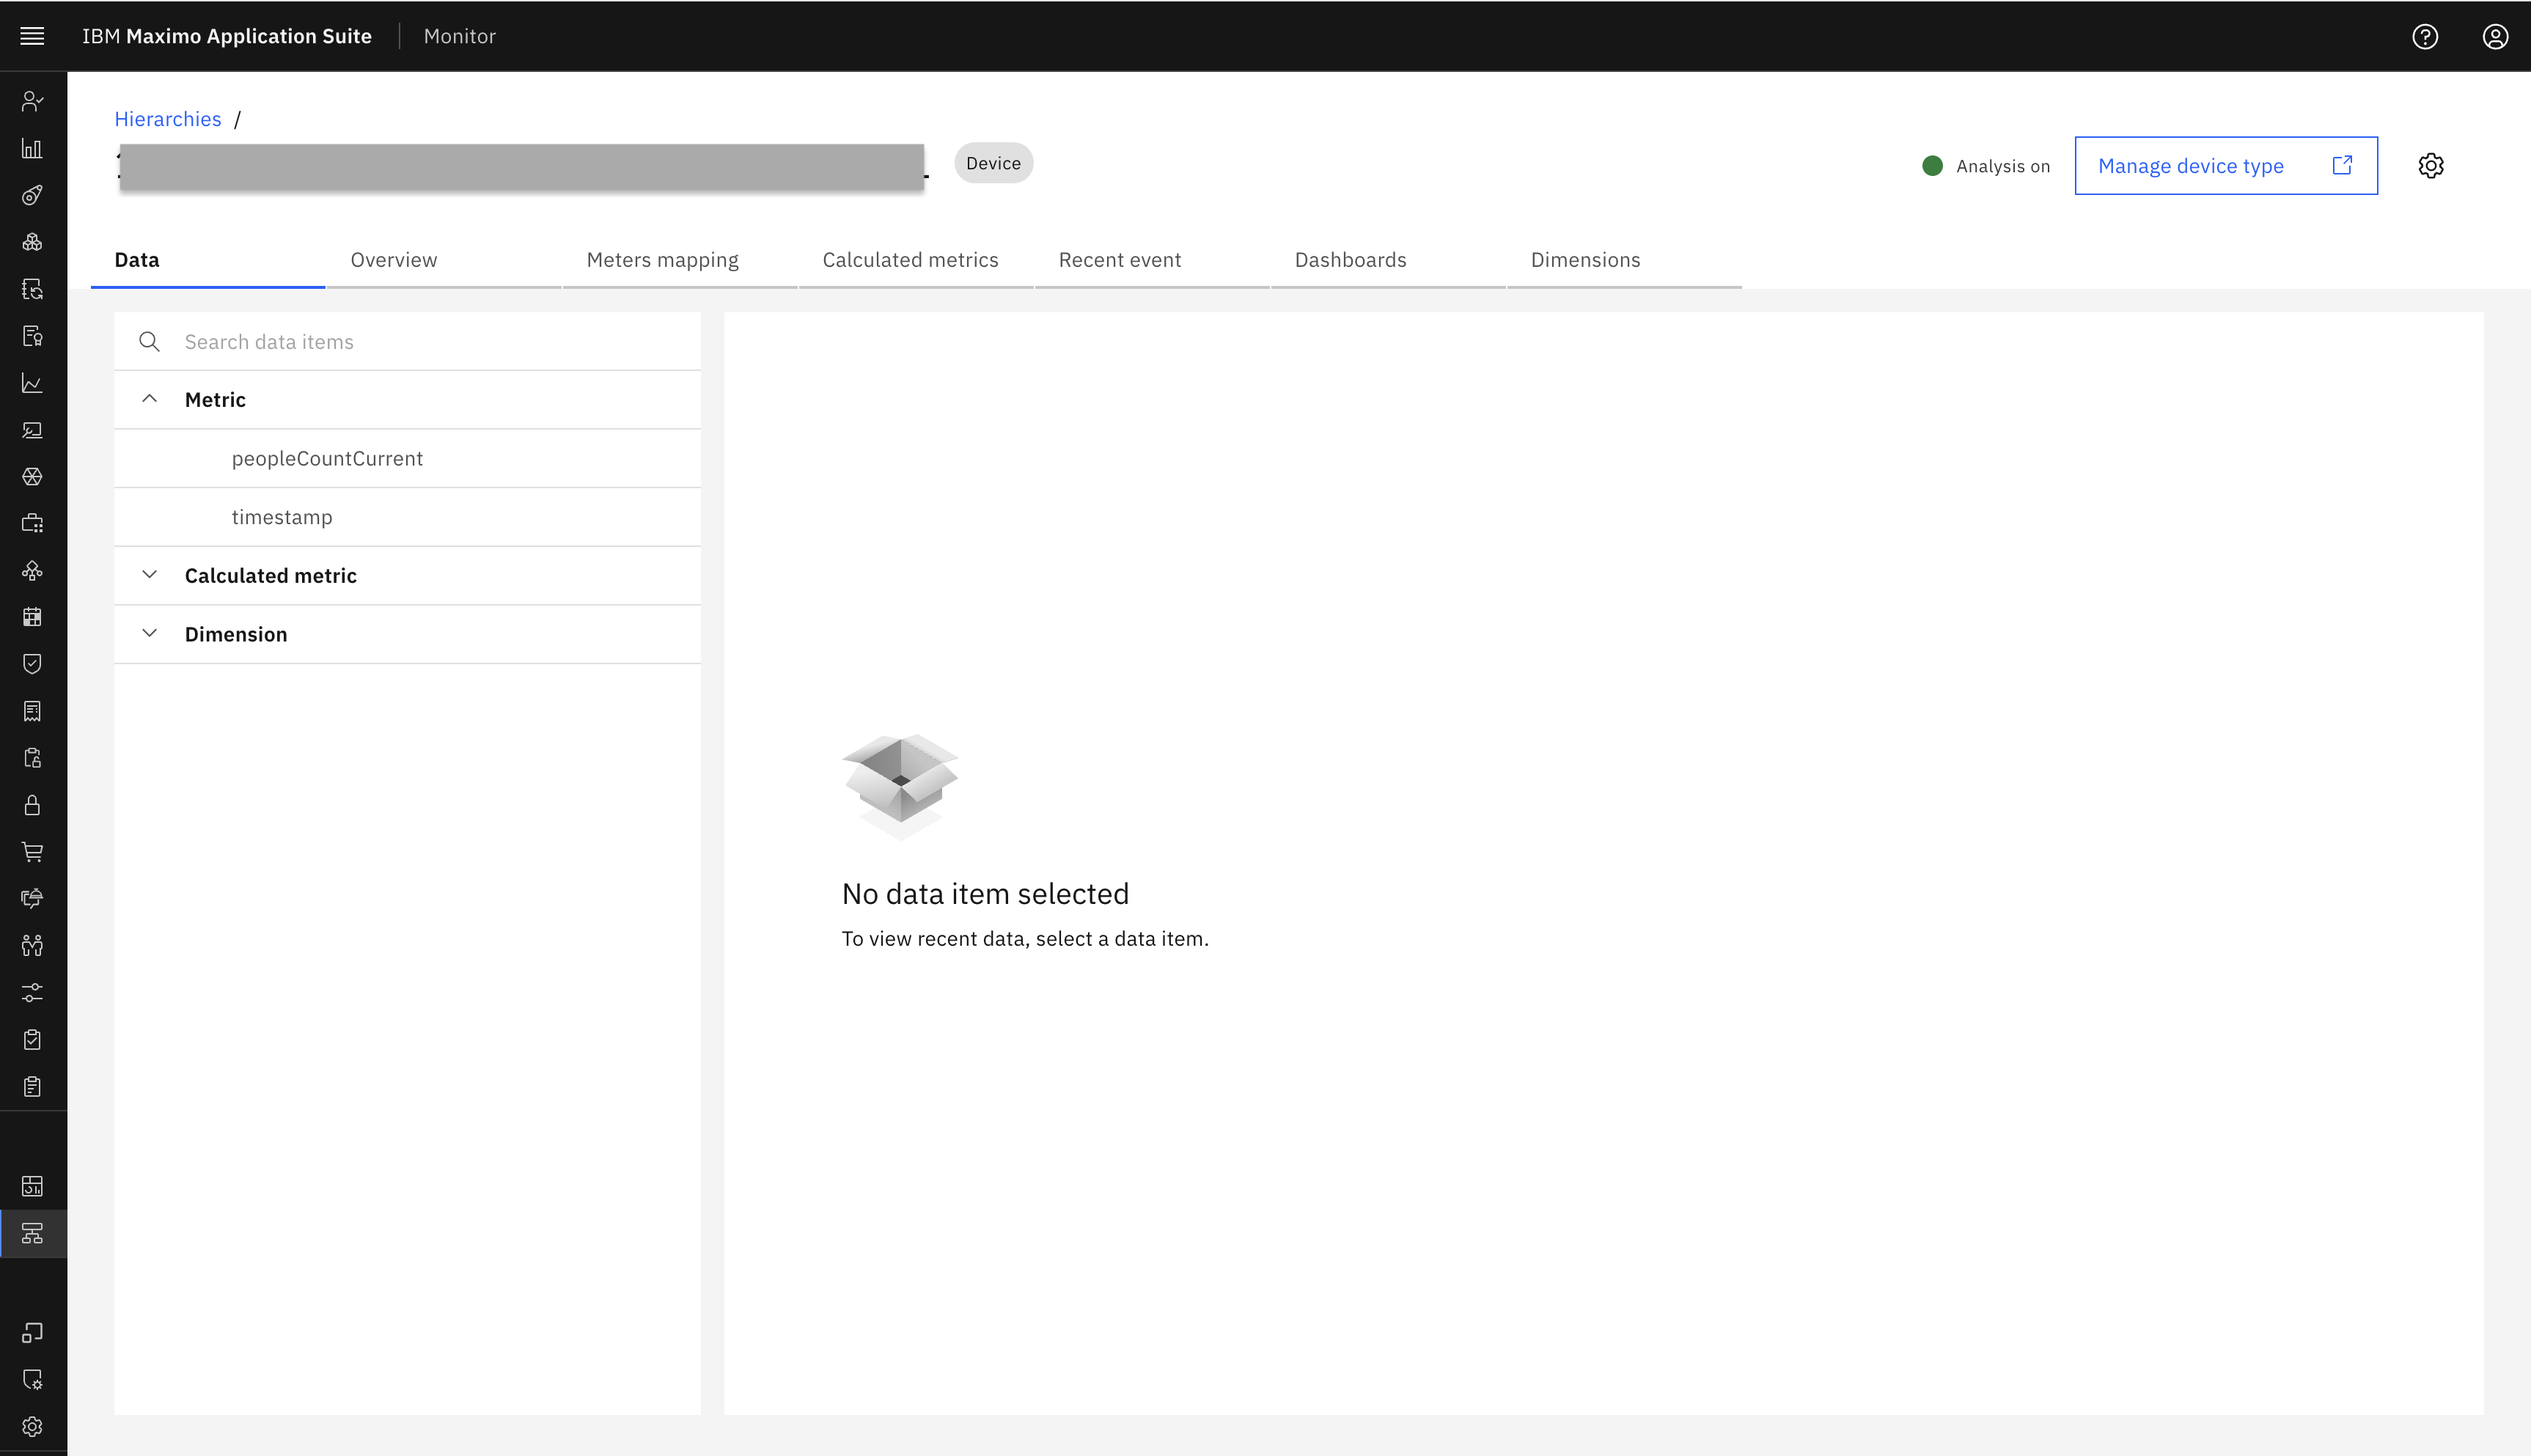
Task: Open the line chart sidebar icon
Action: coord(32,383)
